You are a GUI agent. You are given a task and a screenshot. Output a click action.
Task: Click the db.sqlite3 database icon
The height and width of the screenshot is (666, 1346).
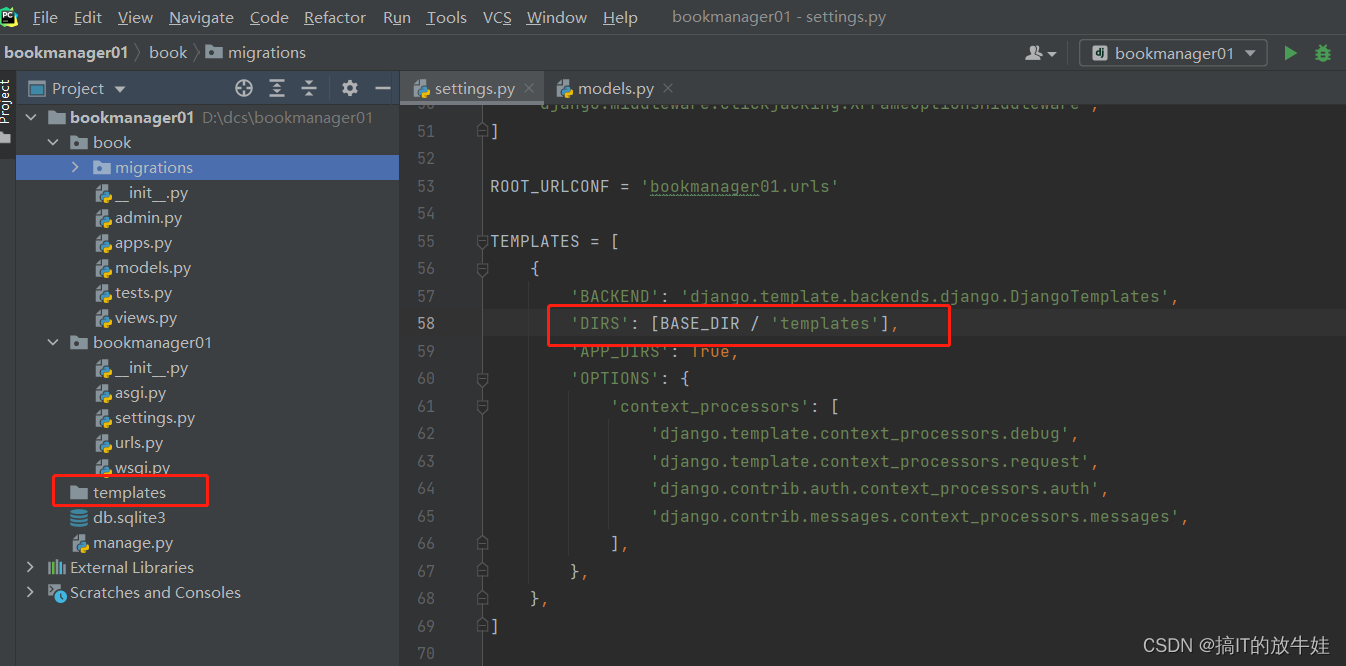[79, 517]
